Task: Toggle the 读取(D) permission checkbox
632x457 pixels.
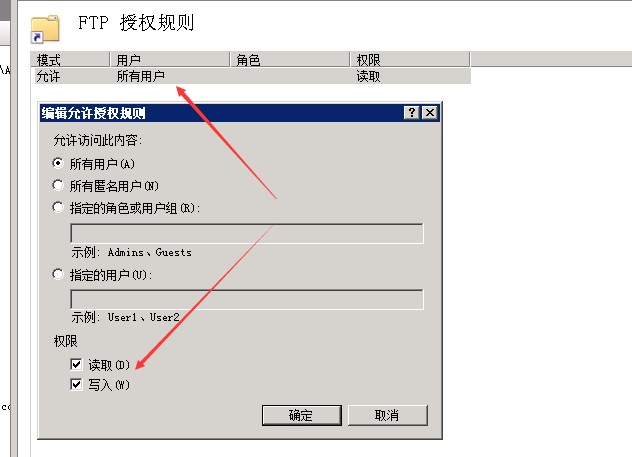Action: coord(76,364)
